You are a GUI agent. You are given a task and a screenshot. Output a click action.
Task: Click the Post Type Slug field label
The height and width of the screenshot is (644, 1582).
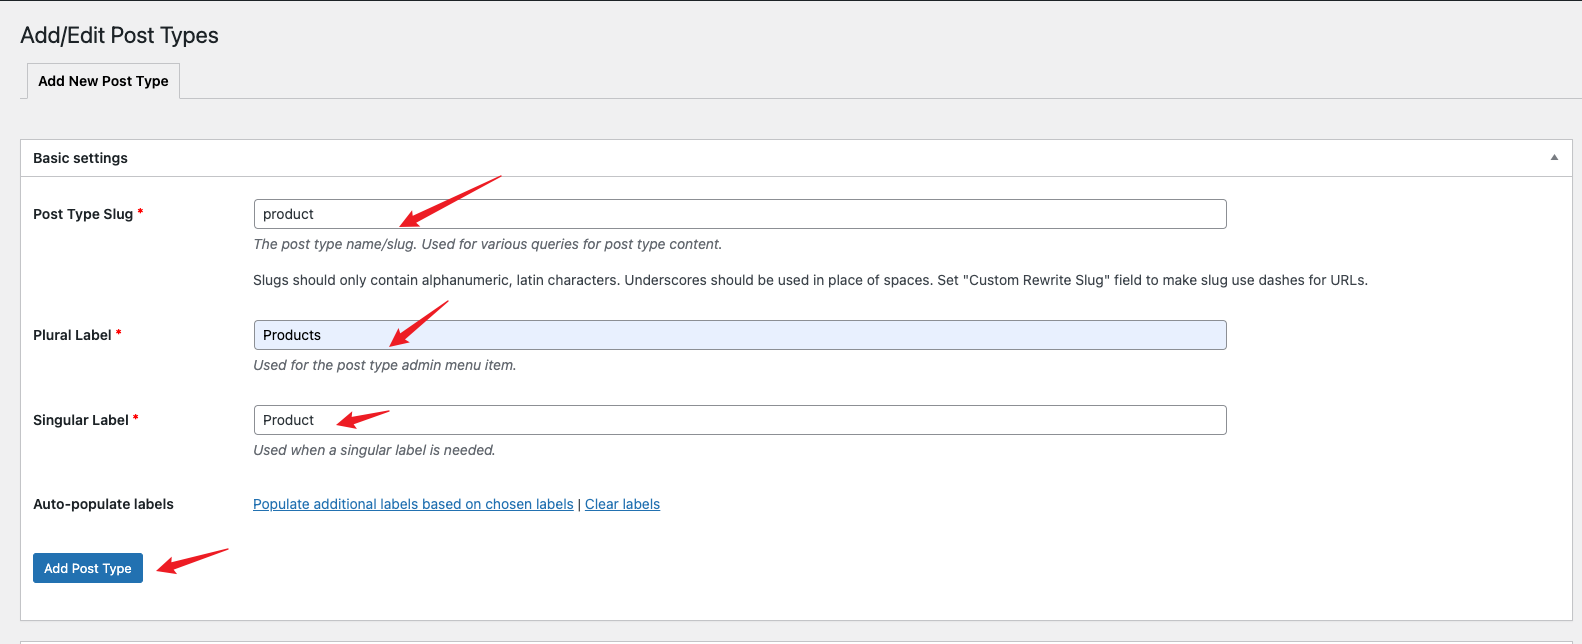[x=83, y=214]
